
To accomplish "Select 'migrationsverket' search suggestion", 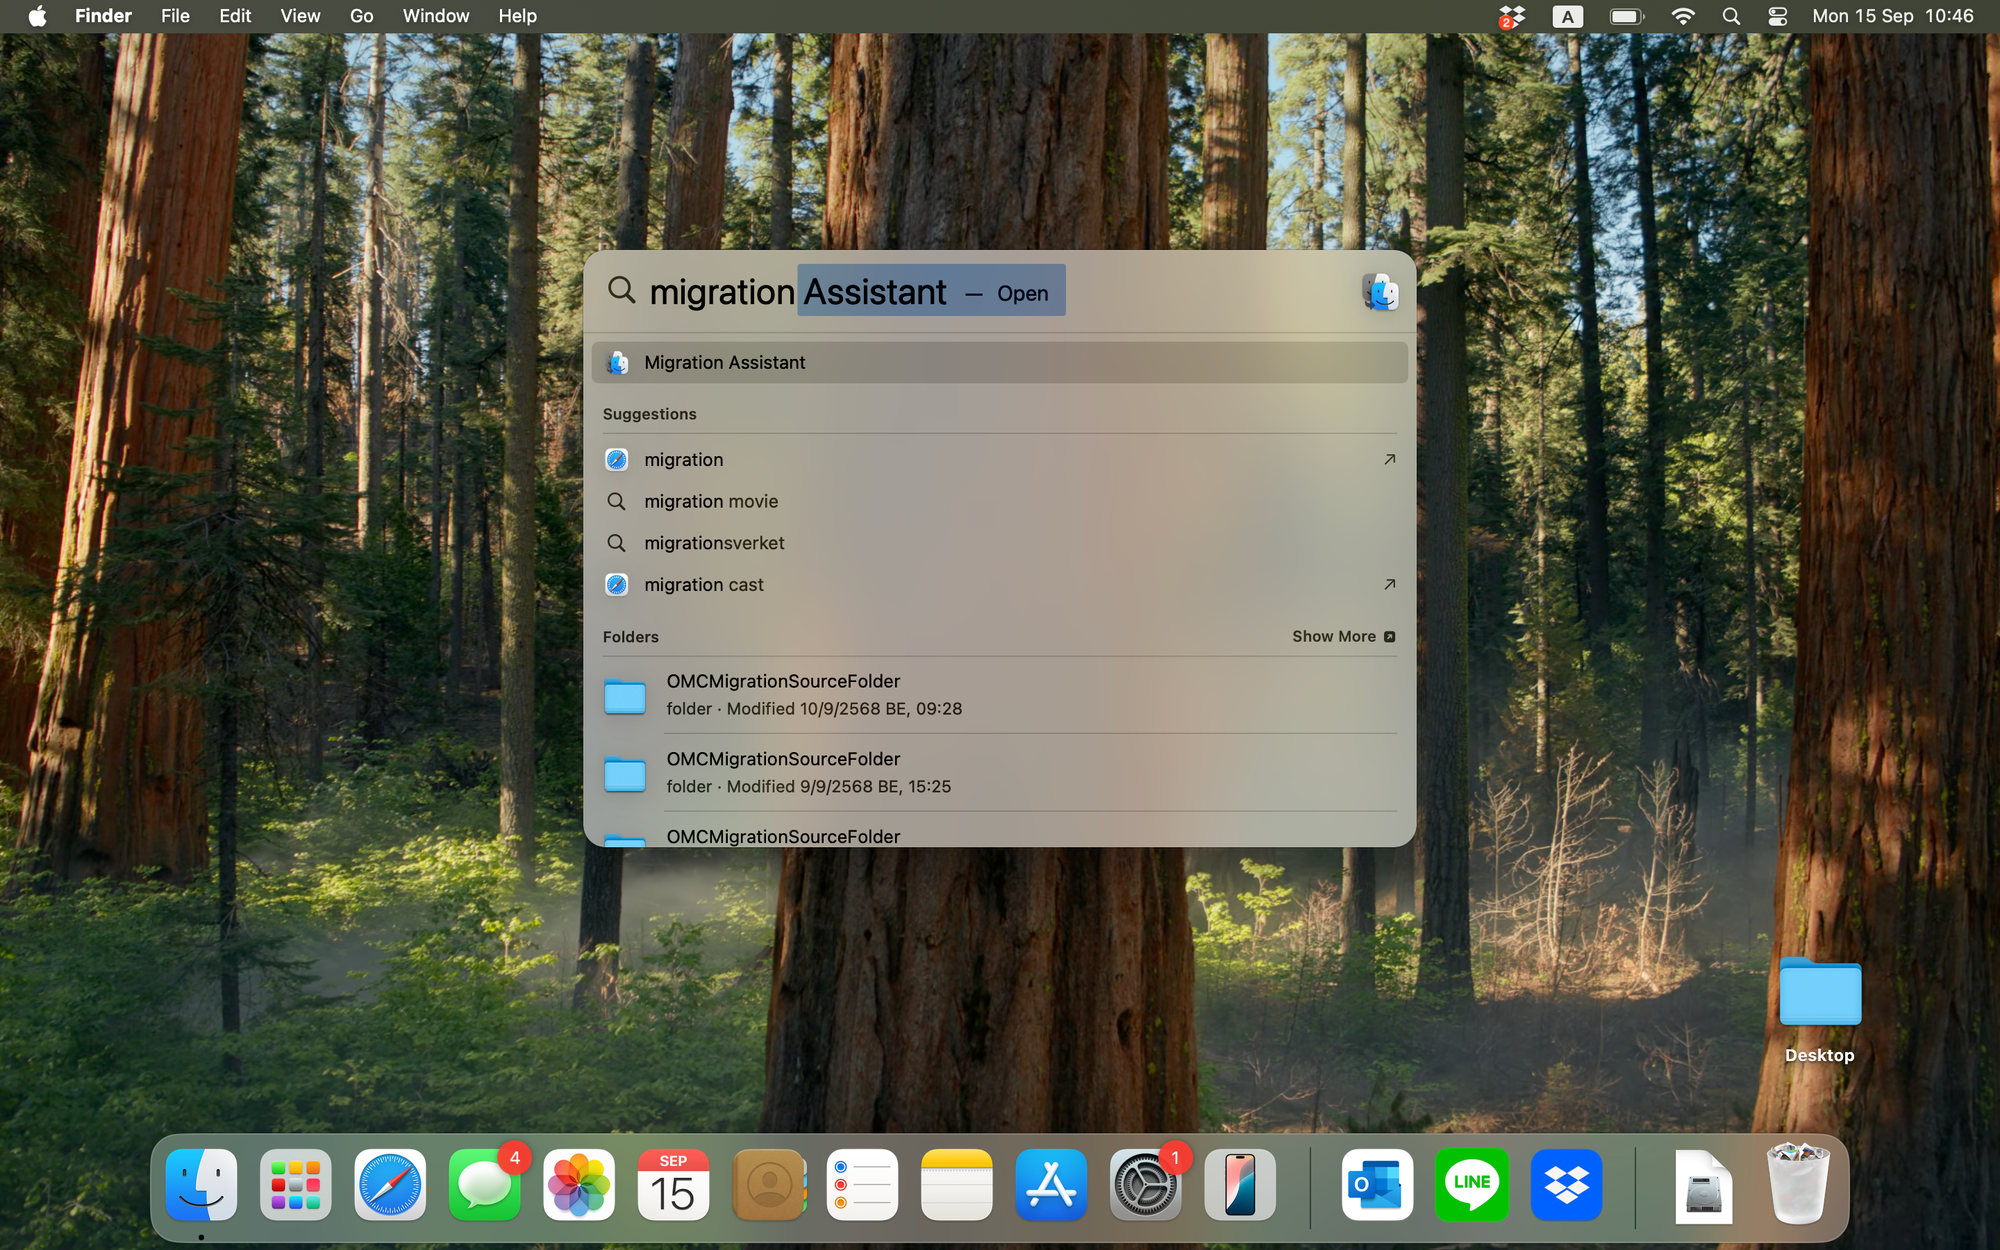I will pos(999,543).
